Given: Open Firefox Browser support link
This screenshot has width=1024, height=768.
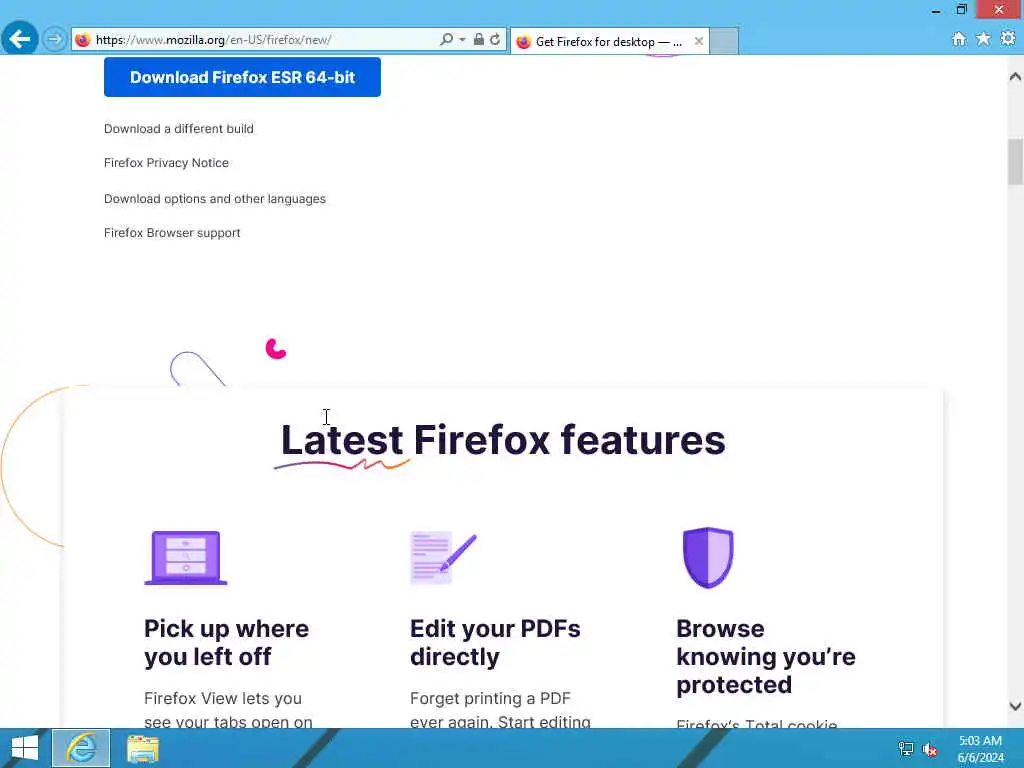Looking at the screenshot, I should click(x=172, y=232).
